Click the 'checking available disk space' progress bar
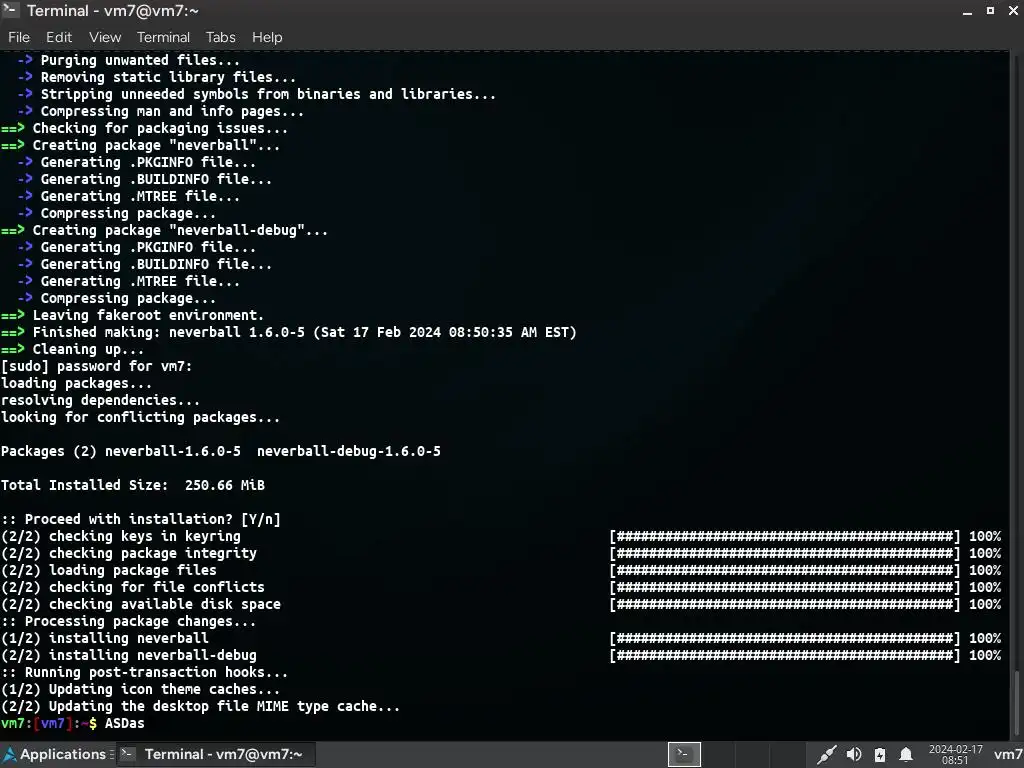Image resolution: width=1024 pixels, height=768 pixels. coord(785,604)
